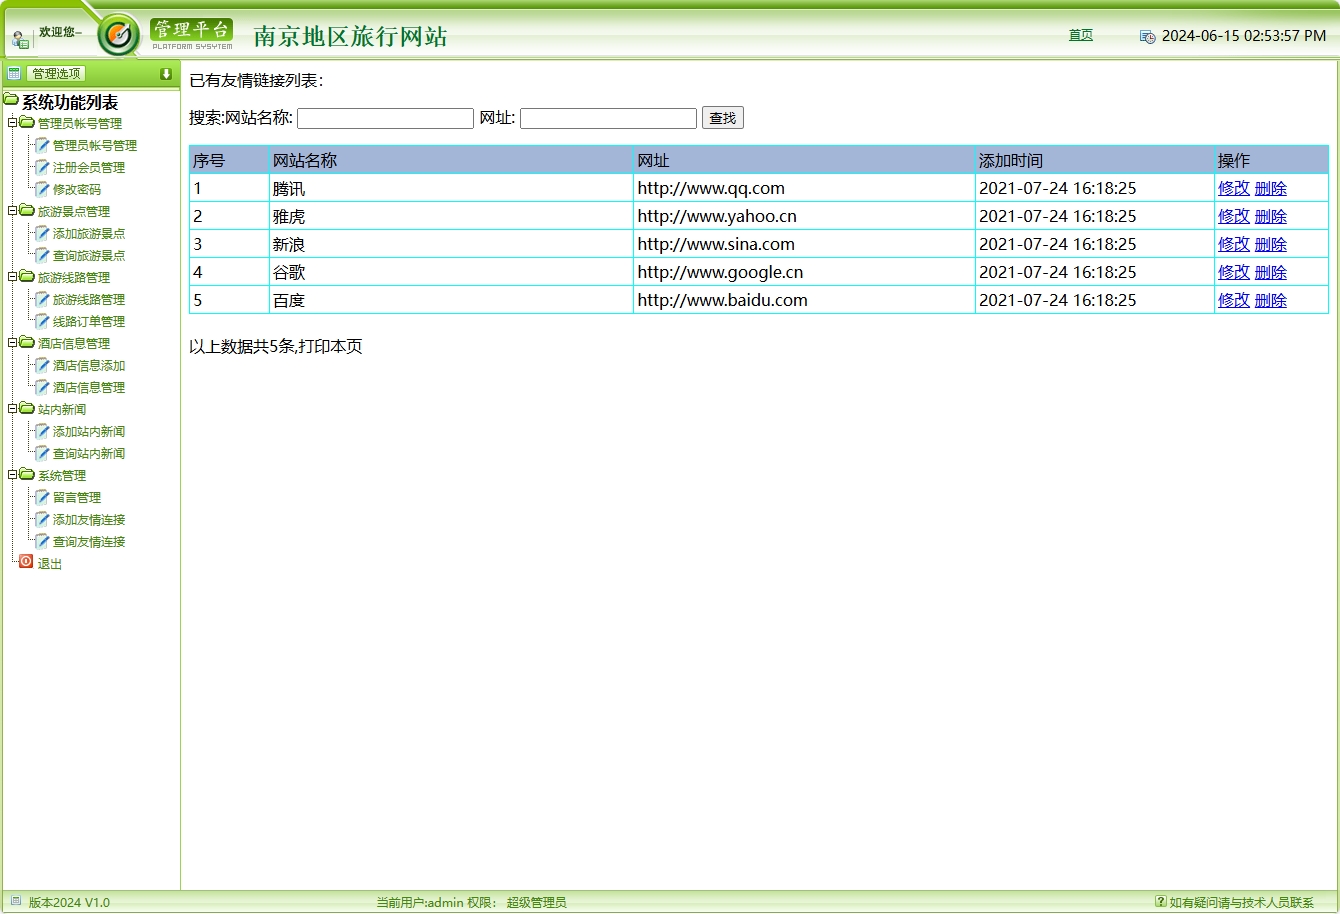Click the red 退出 logout icon
The image size is (1340, 914).
[x=26, y=562]
